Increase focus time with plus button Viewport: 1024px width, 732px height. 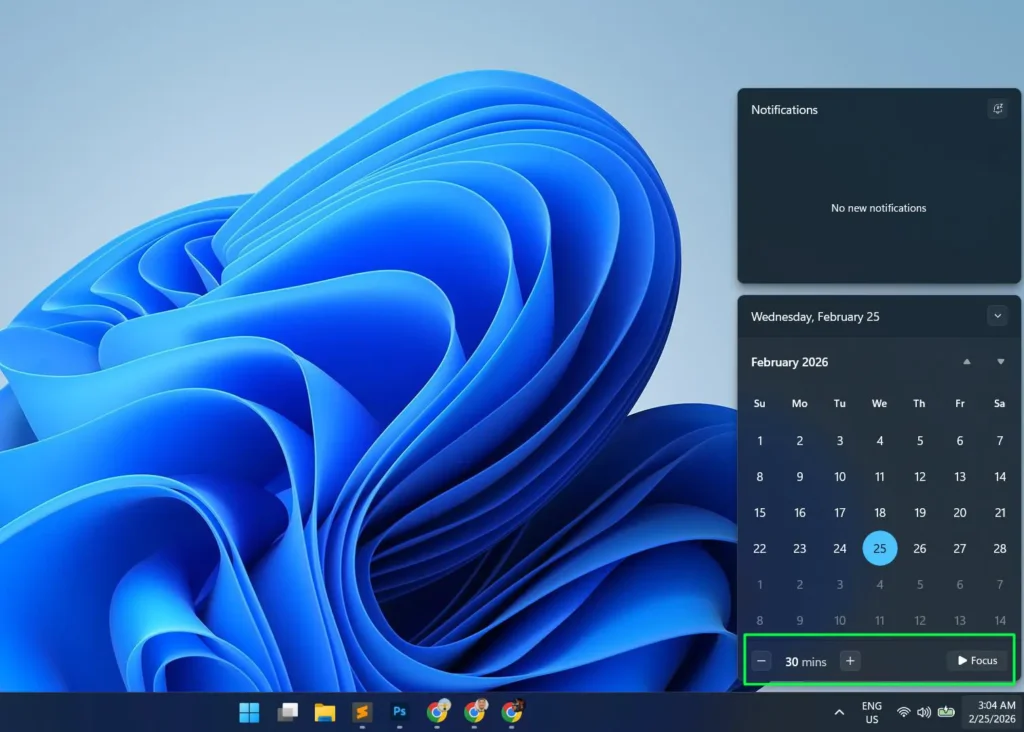[850, 661]
